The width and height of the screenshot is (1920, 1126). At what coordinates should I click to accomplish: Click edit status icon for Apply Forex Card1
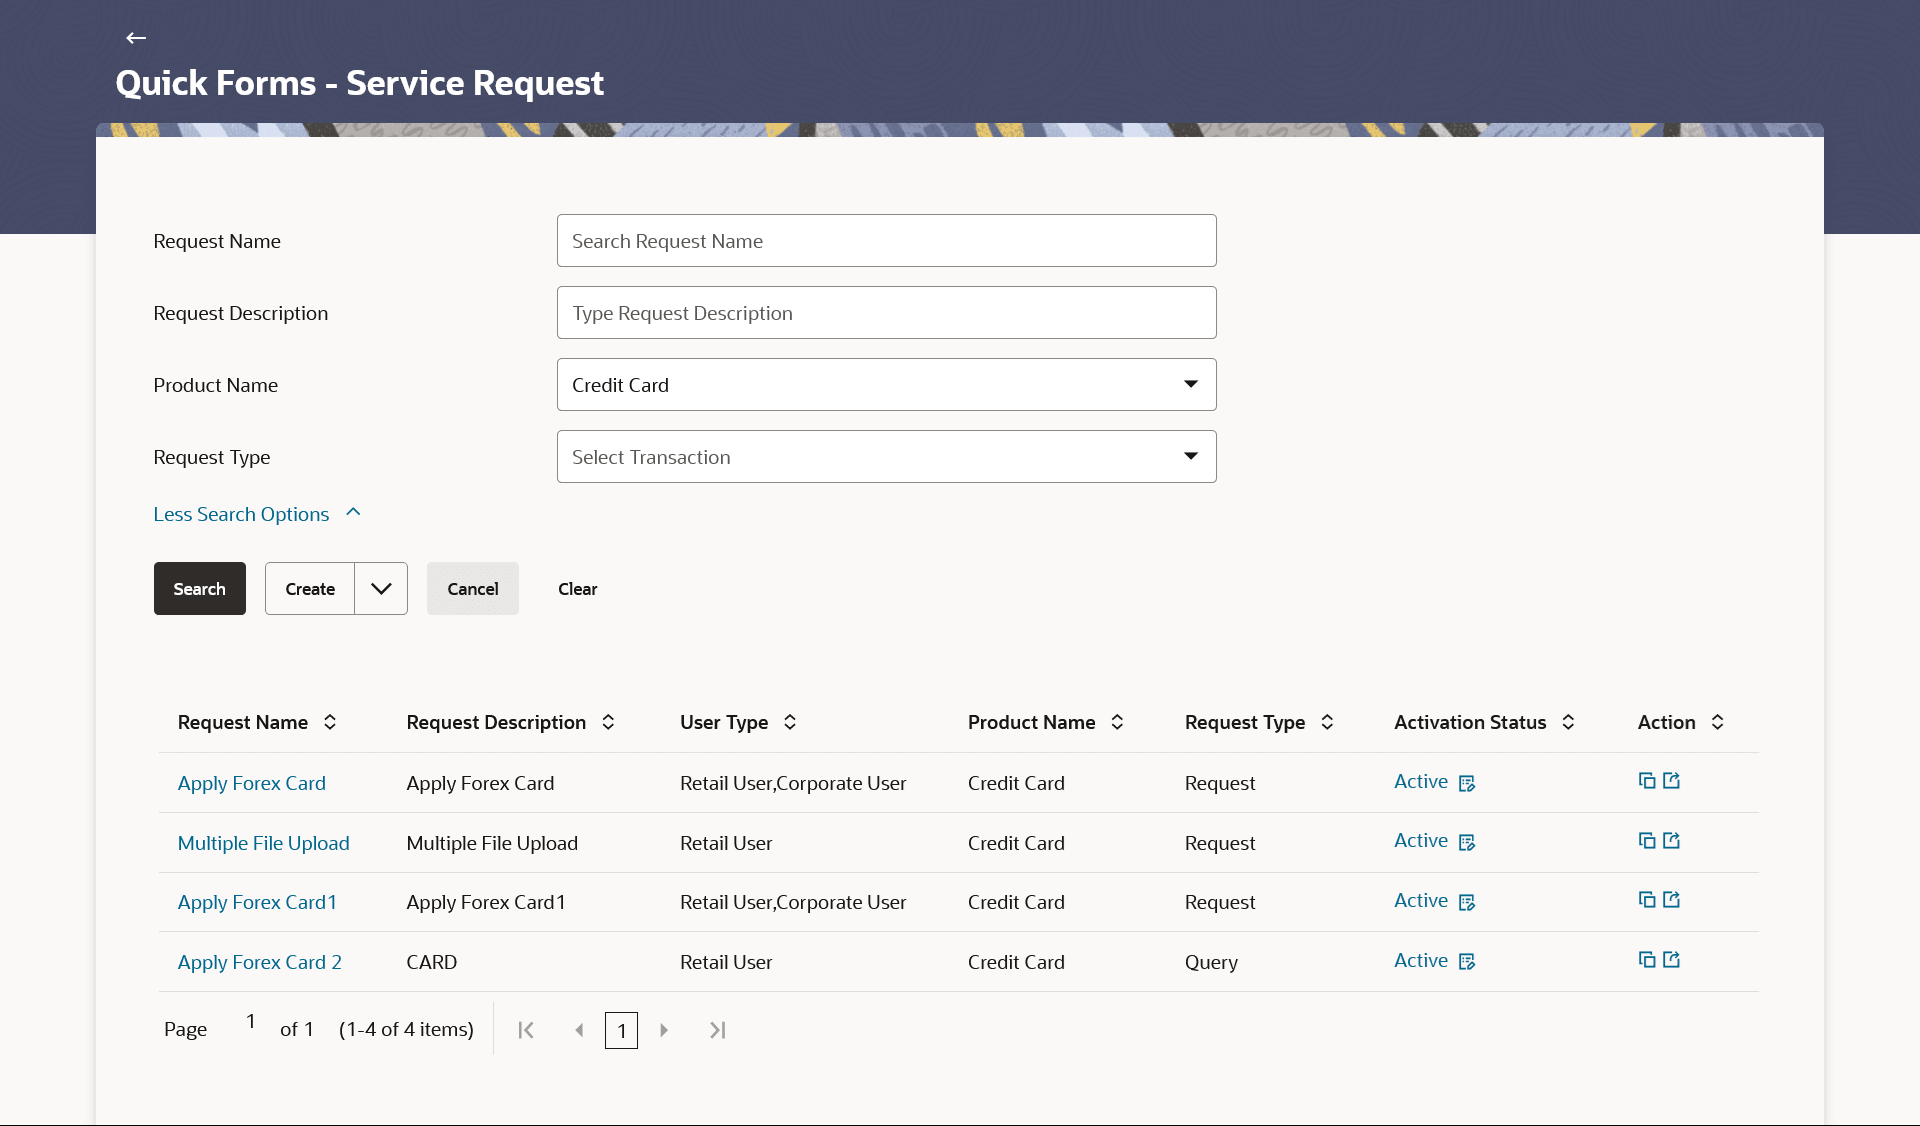click(1467, 902)
